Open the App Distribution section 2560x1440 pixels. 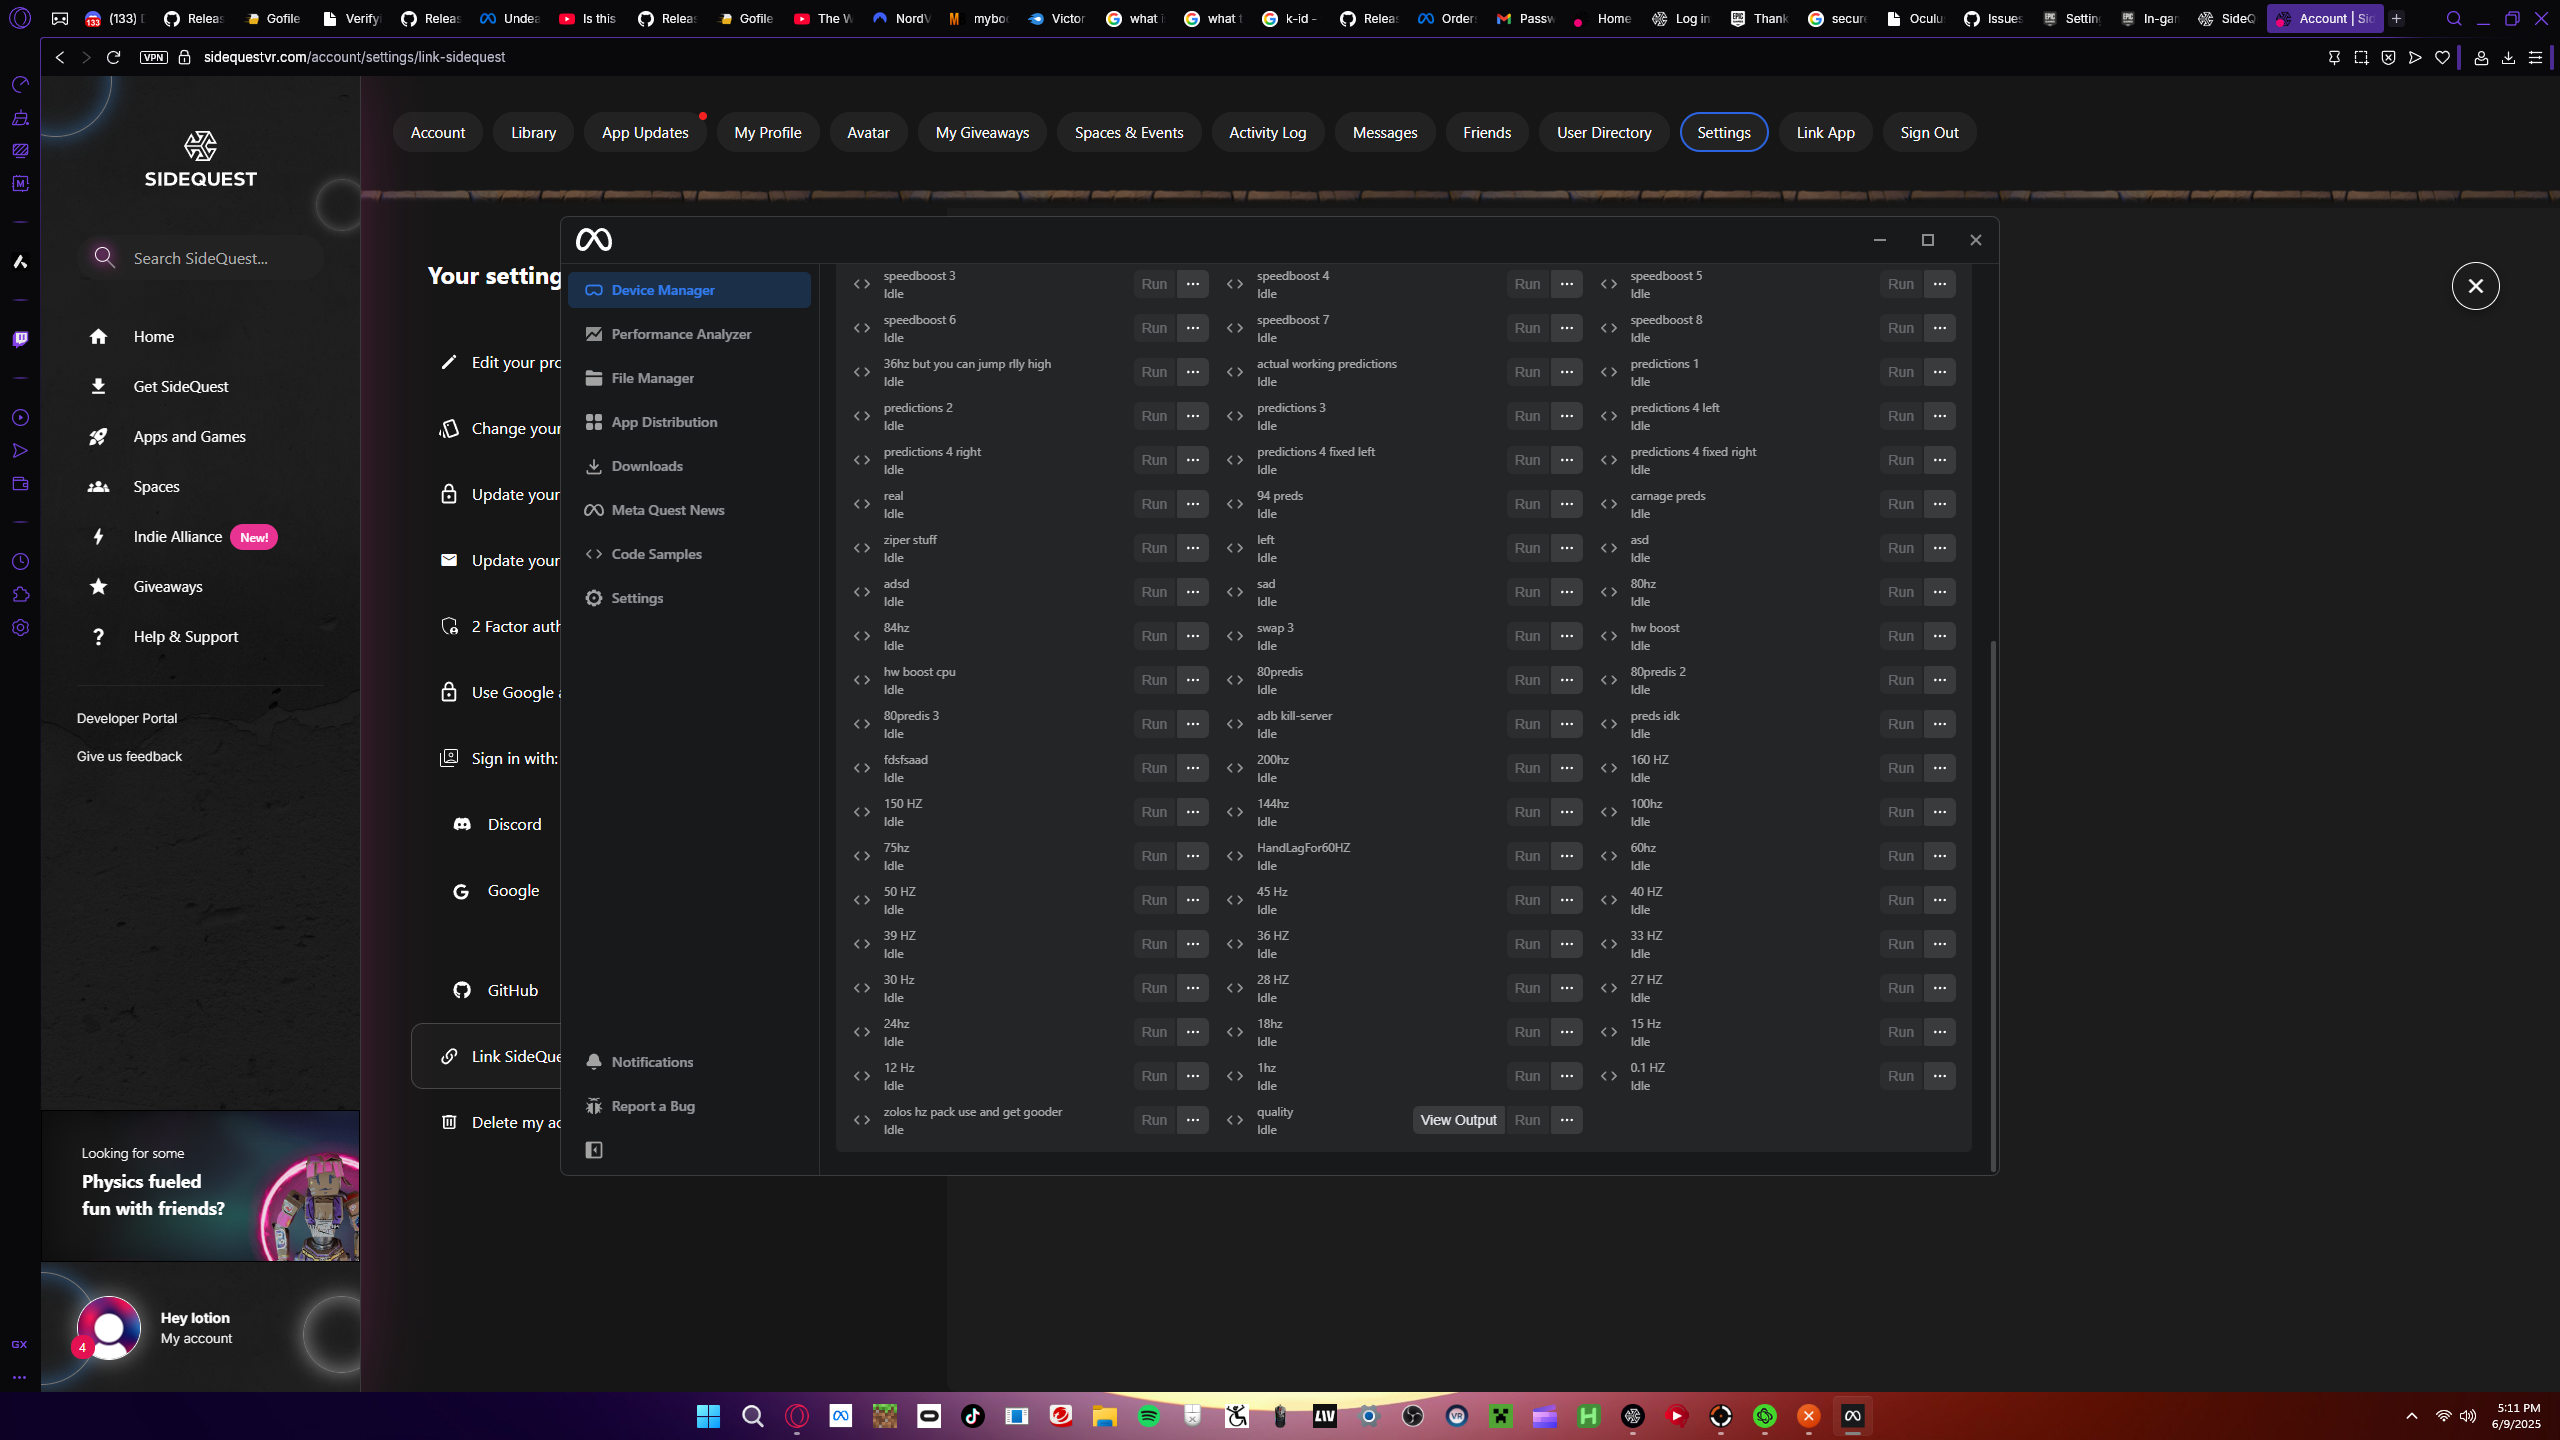pos(663,422)
